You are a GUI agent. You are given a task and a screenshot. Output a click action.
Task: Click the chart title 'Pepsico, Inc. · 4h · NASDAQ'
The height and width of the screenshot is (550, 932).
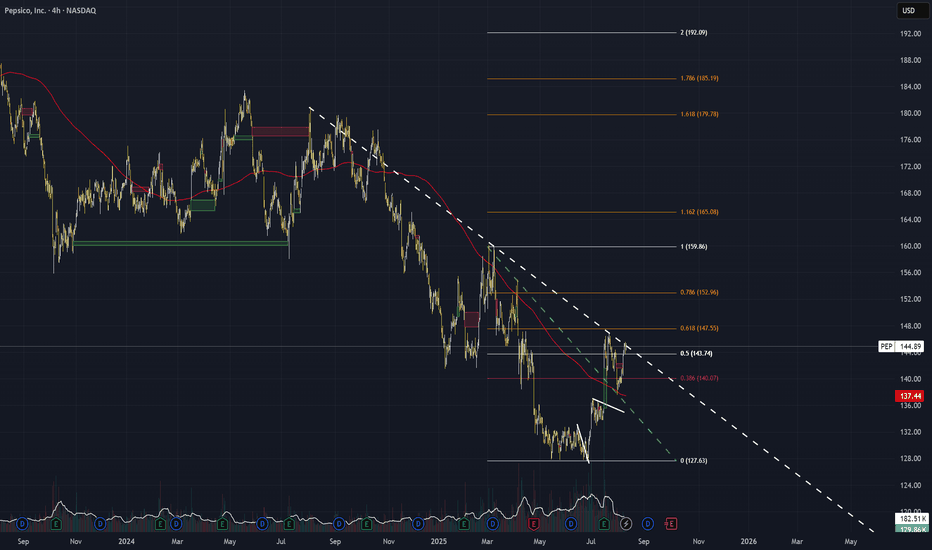pyautogui.click(x=50, y=10)
